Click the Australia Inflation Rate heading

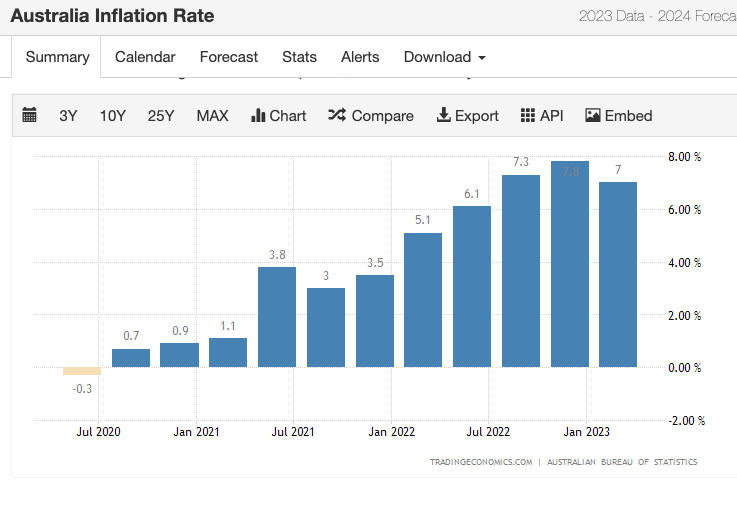[112, 16]
